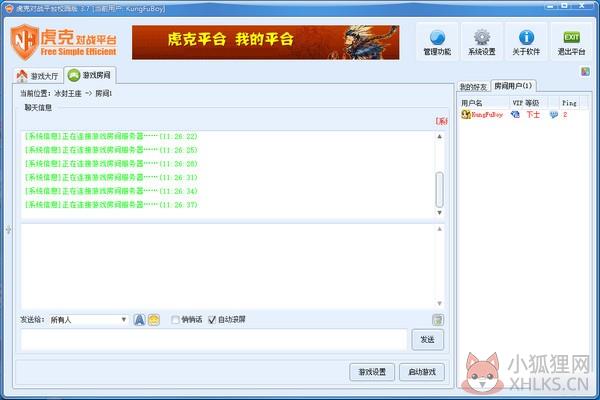The image size is (600, 400).
Task: Open the 发送给 所有人 dropdown
Action: [88, 320]
